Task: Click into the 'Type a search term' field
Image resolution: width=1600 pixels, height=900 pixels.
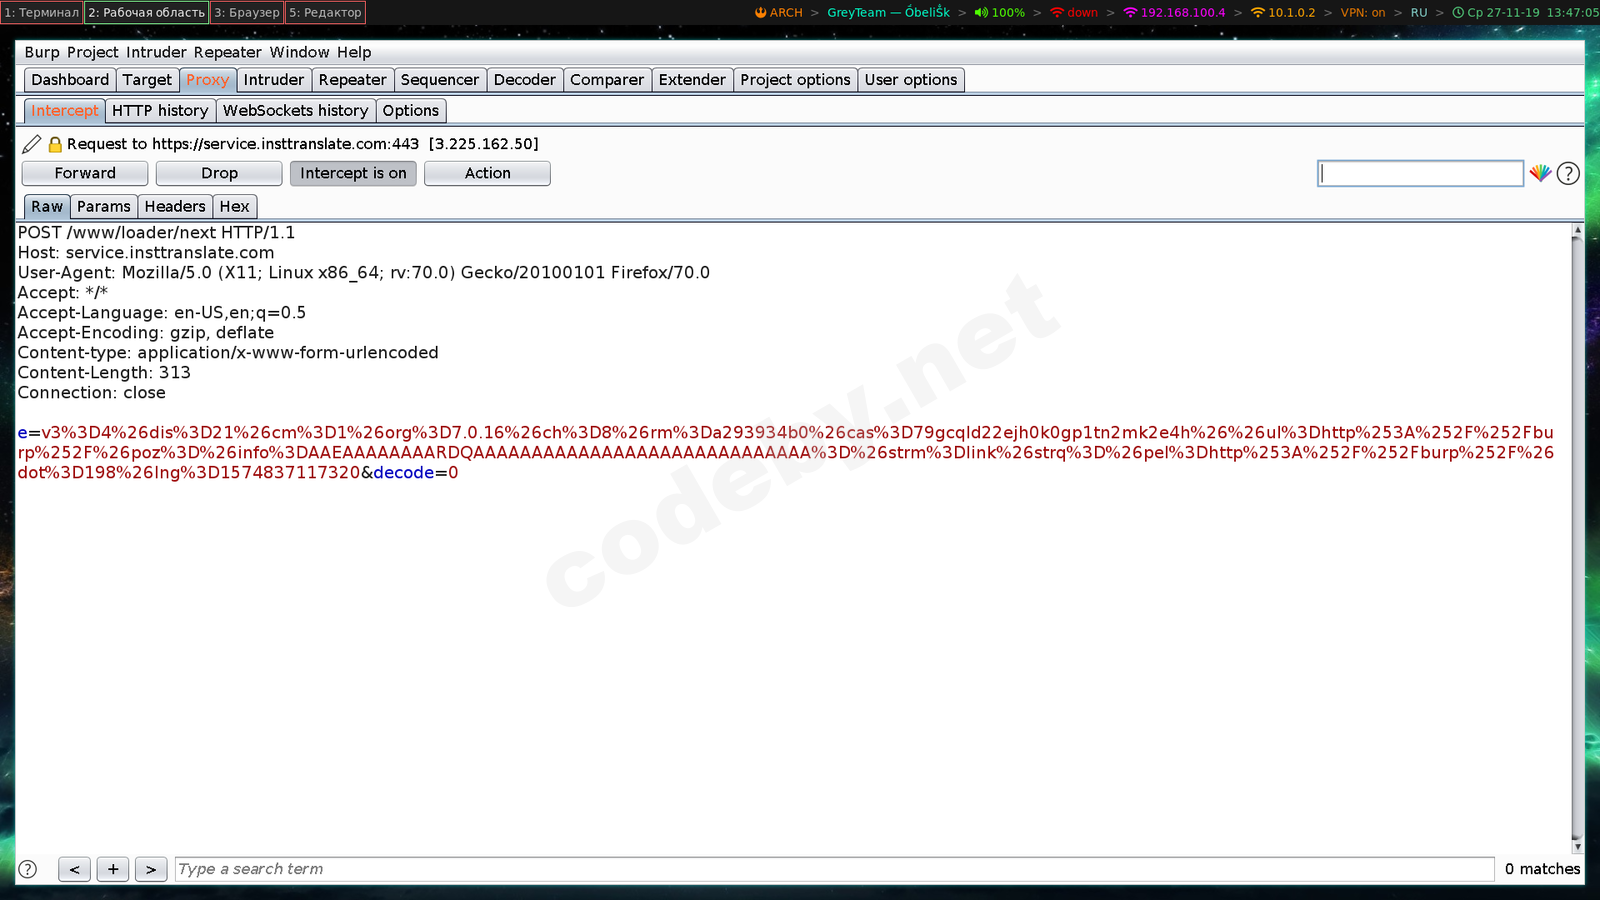Action: point(400,868)
